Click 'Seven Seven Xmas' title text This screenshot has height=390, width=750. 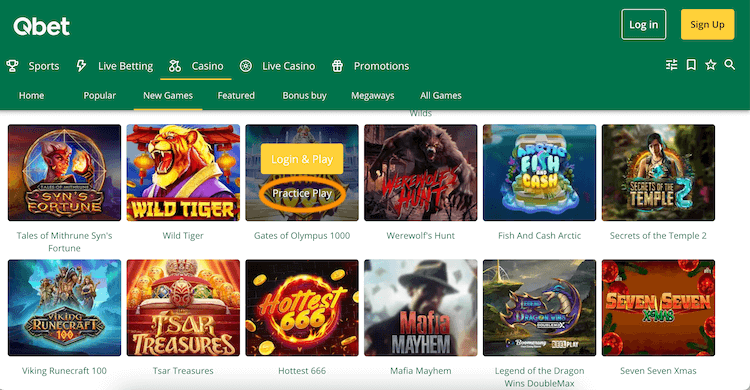point(658,370)
